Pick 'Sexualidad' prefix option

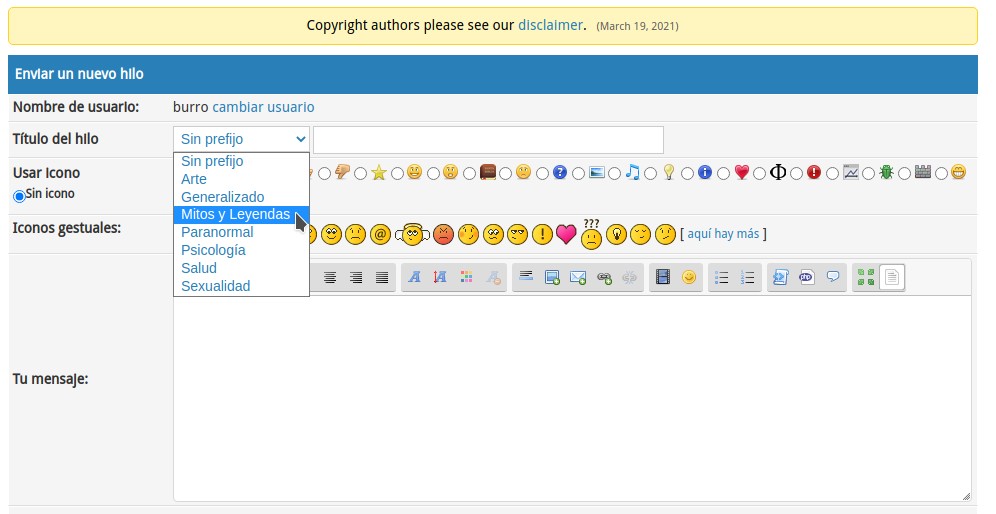coord(215,286)
